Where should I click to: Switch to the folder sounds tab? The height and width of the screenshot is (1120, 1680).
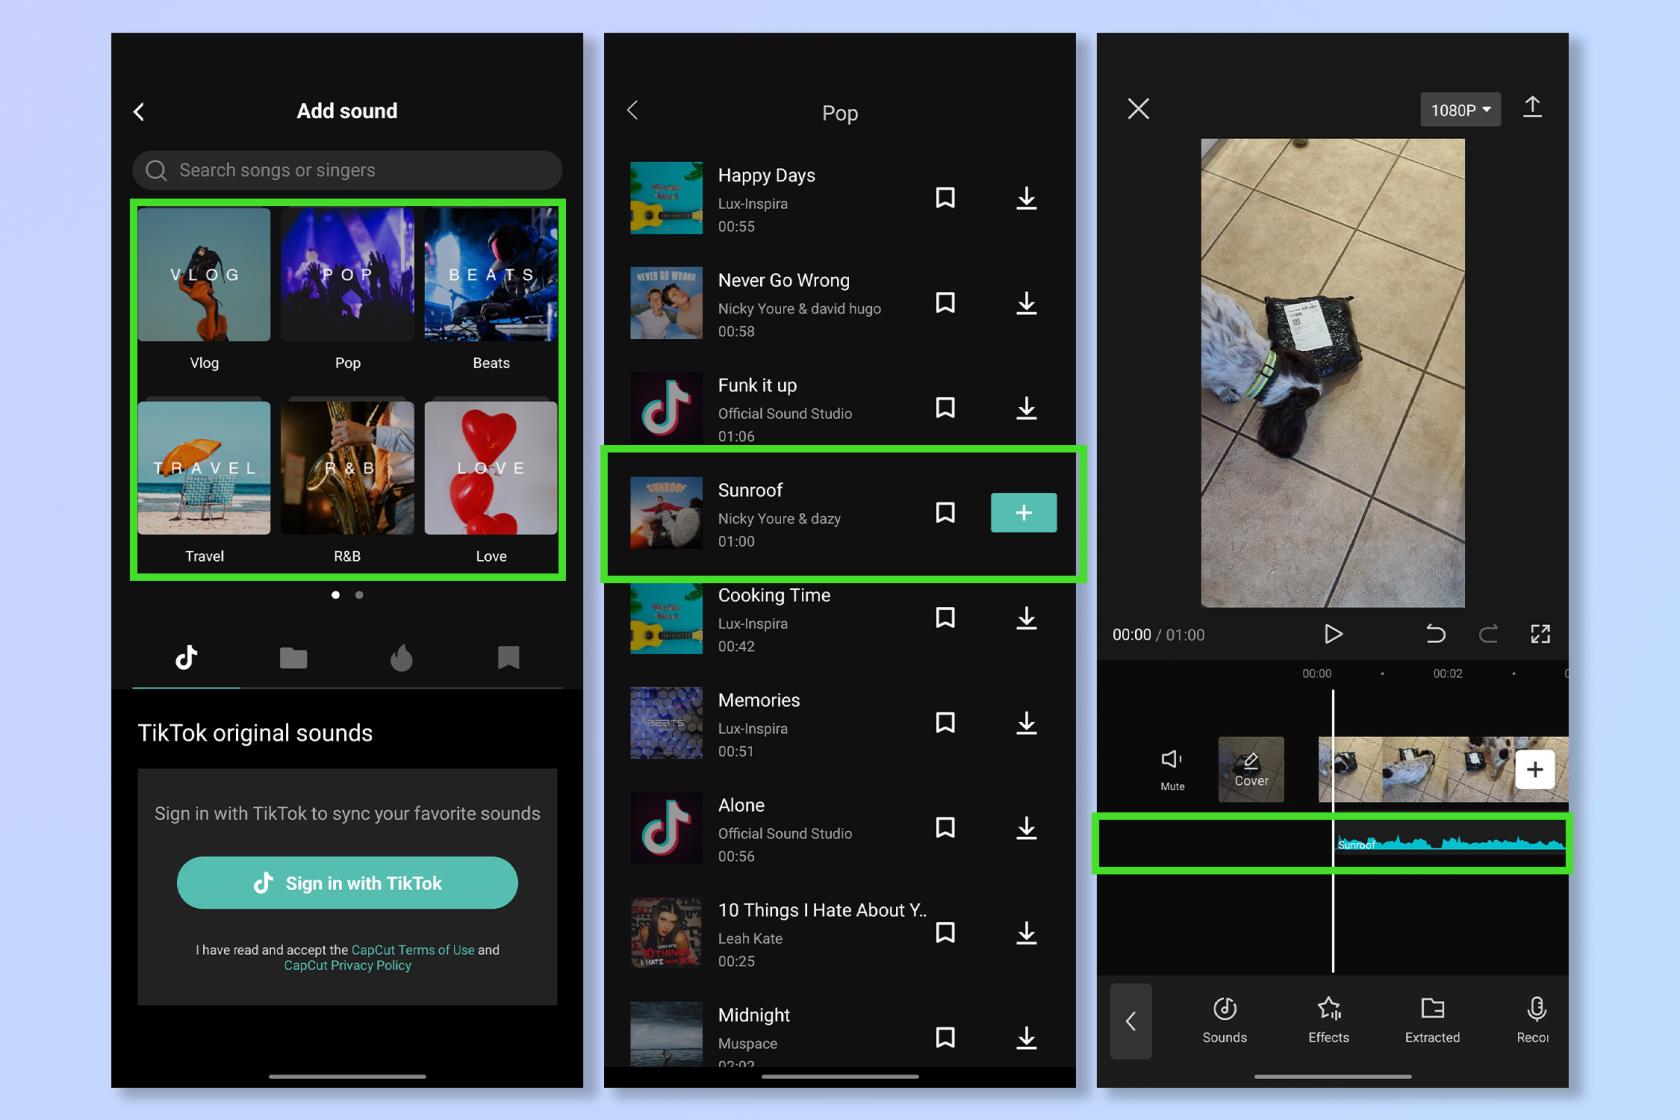click(293, 658)
